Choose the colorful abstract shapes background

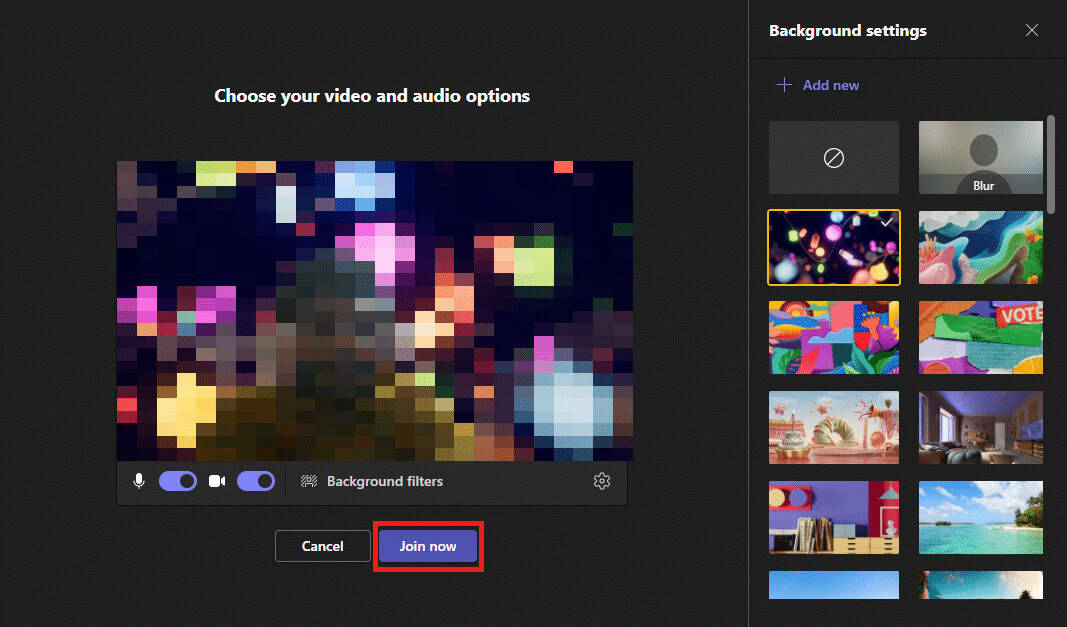(x=834, y=338)
